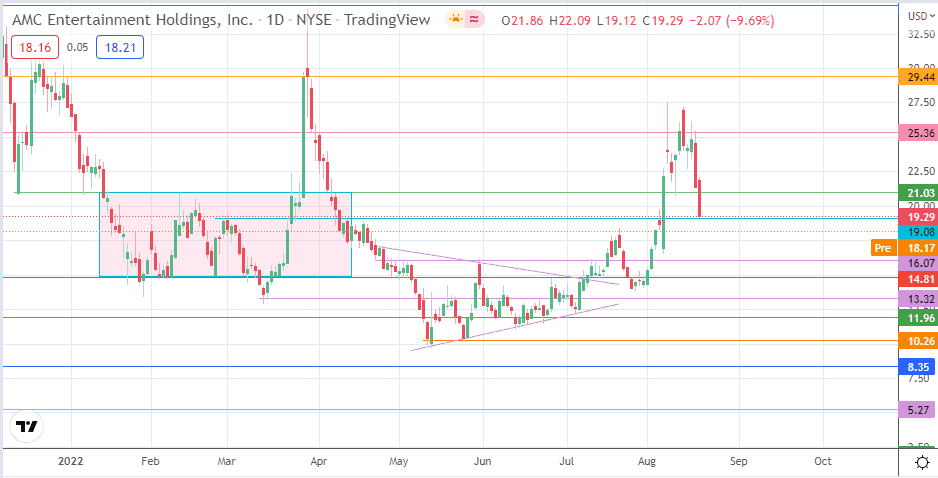Click the pre-market sun session icon
Screen dimensions: 938x478
tap(456, 20)
